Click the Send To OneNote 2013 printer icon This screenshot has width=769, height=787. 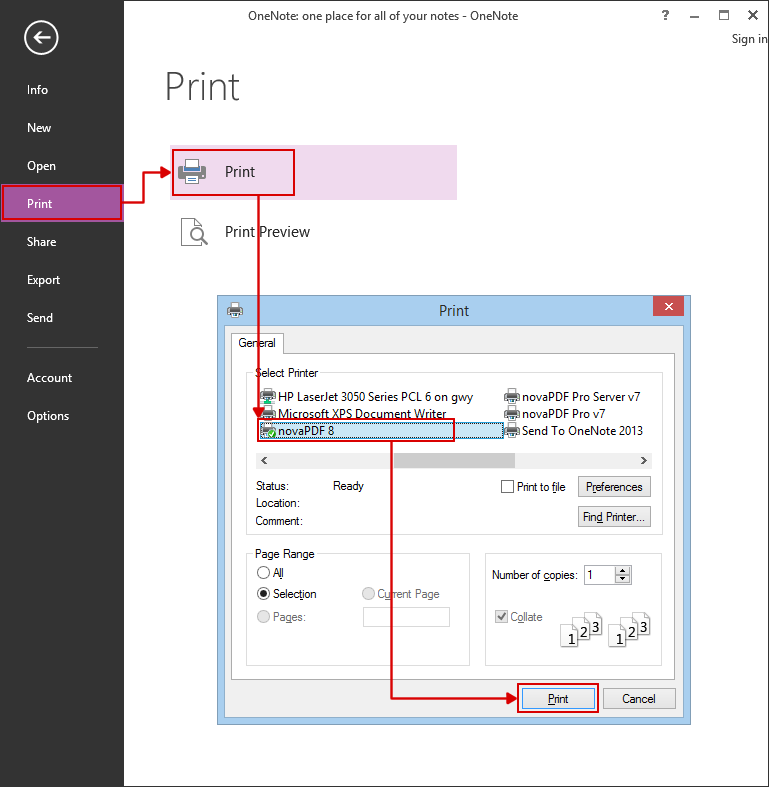pos(511,431)
